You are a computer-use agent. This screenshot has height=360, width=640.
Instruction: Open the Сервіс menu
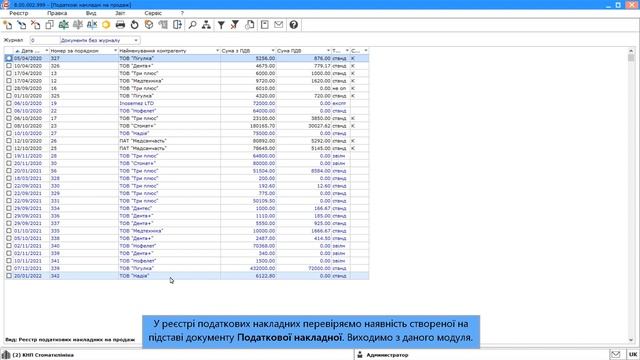153,13
